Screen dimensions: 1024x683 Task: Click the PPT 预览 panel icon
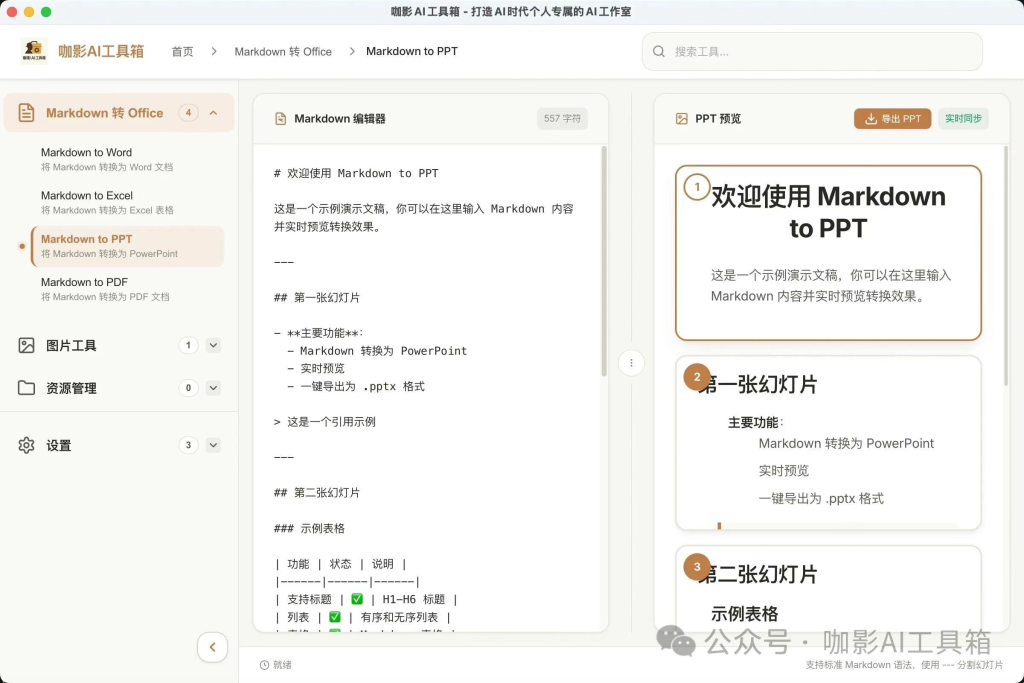684,118
